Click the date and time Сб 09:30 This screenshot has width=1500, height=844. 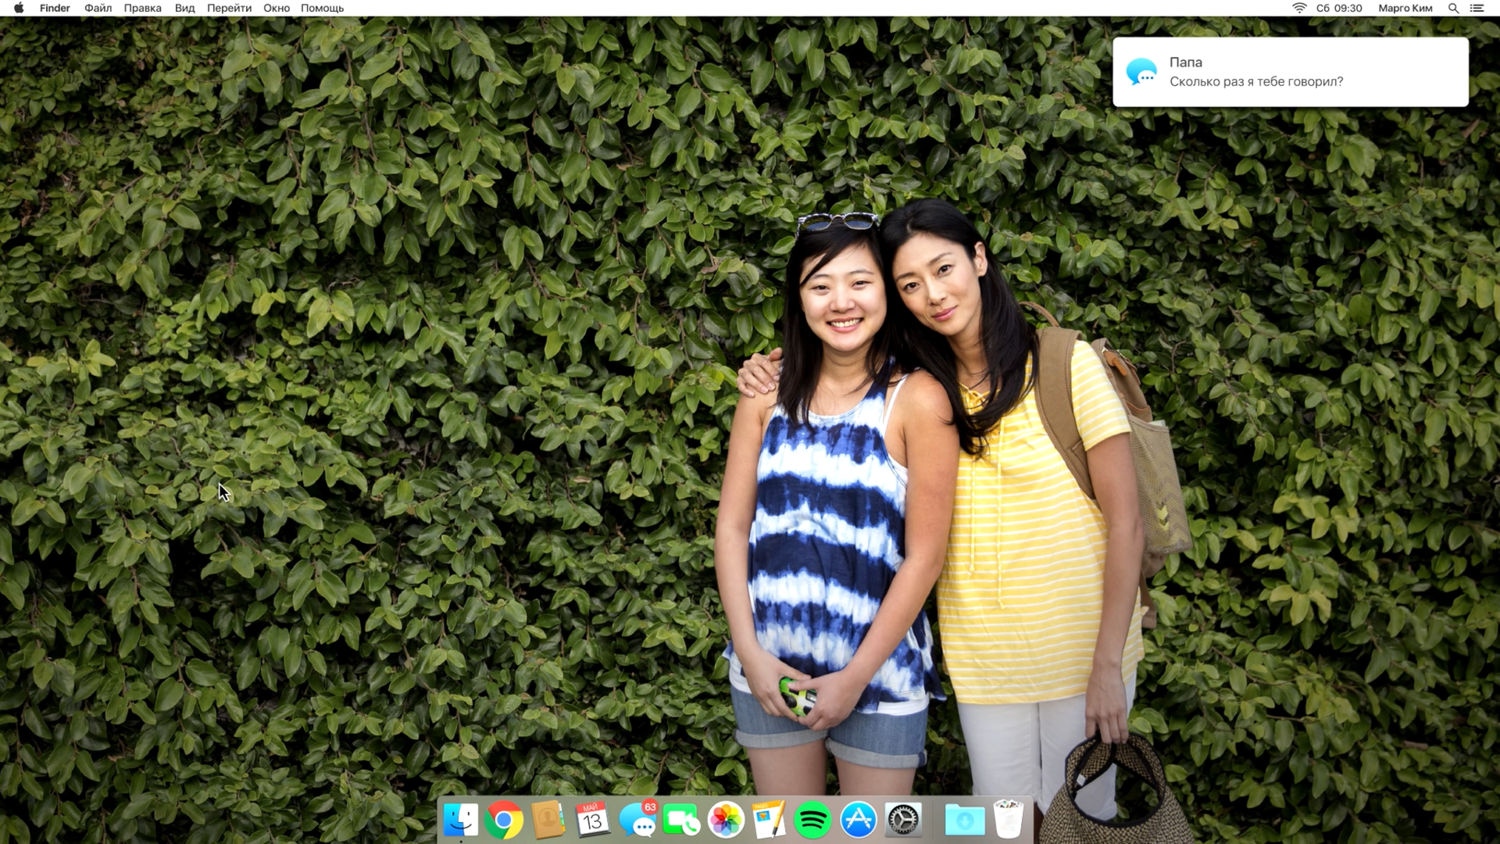pyautogui.click(x=1339, y=8)
